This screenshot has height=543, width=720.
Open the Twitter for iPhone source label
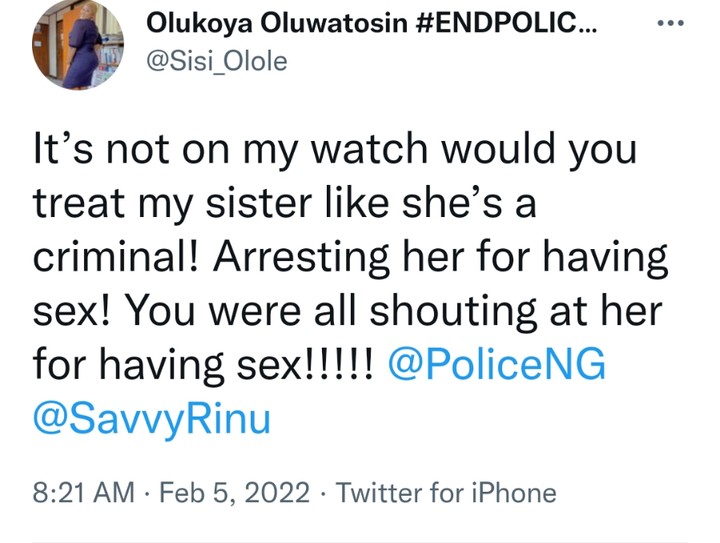445,492
